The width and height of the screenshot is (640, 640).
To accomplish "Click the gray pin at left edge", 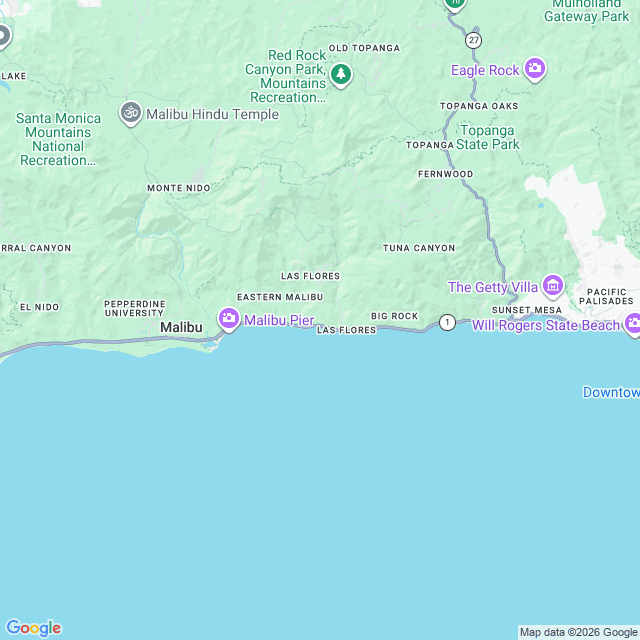I will tap(4, 37).
